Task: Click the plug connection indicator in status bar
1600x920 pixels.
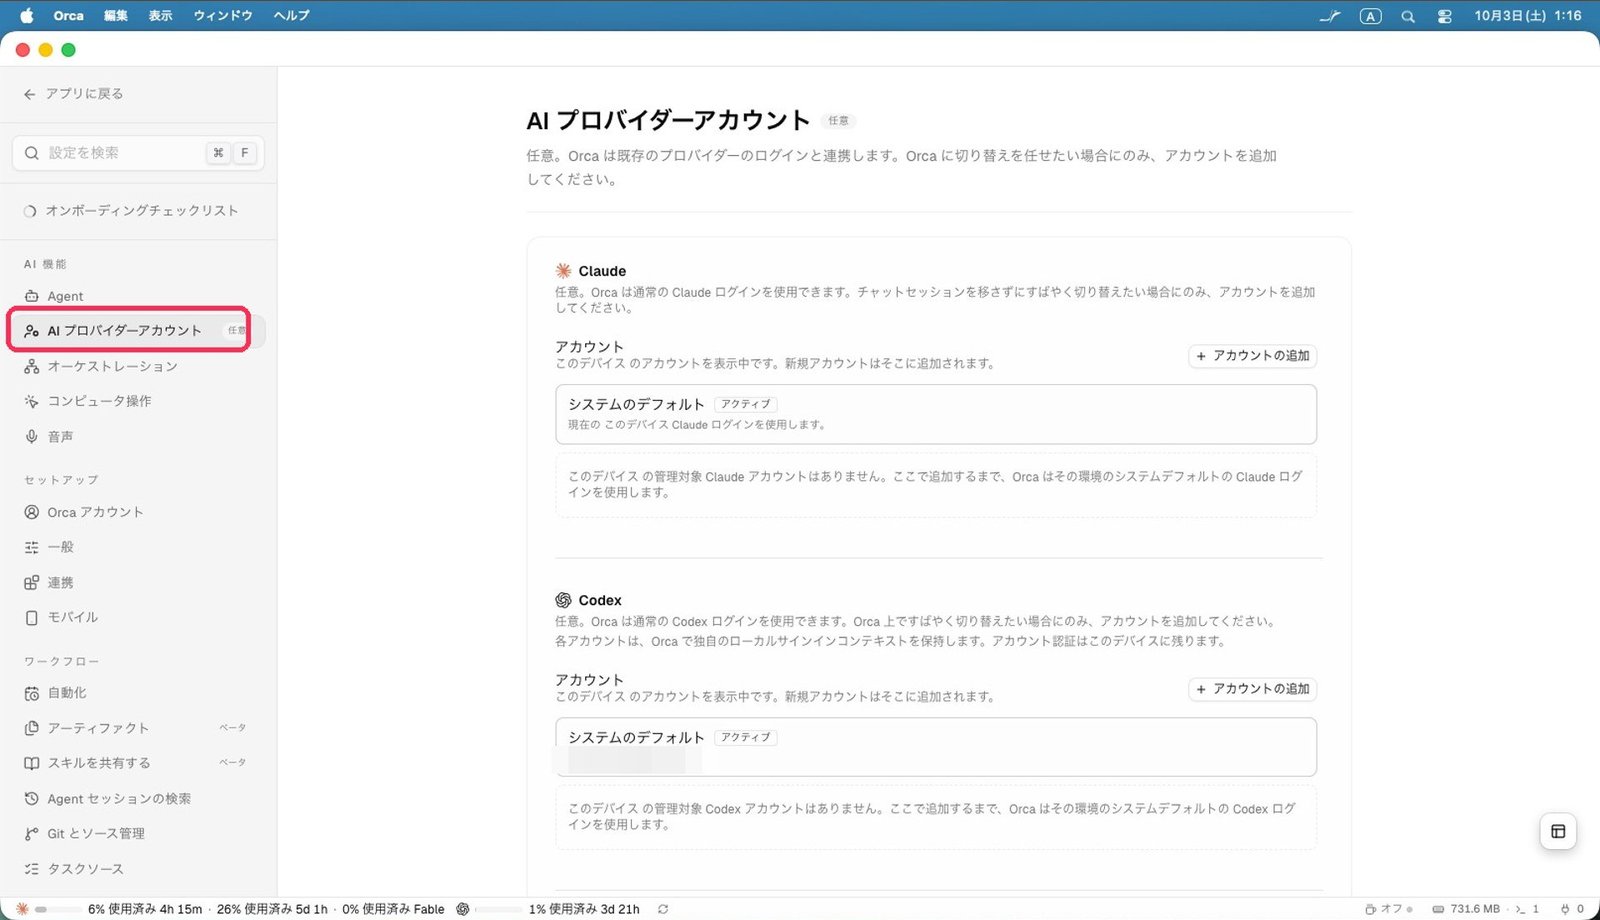Action: pos(1572,909)
